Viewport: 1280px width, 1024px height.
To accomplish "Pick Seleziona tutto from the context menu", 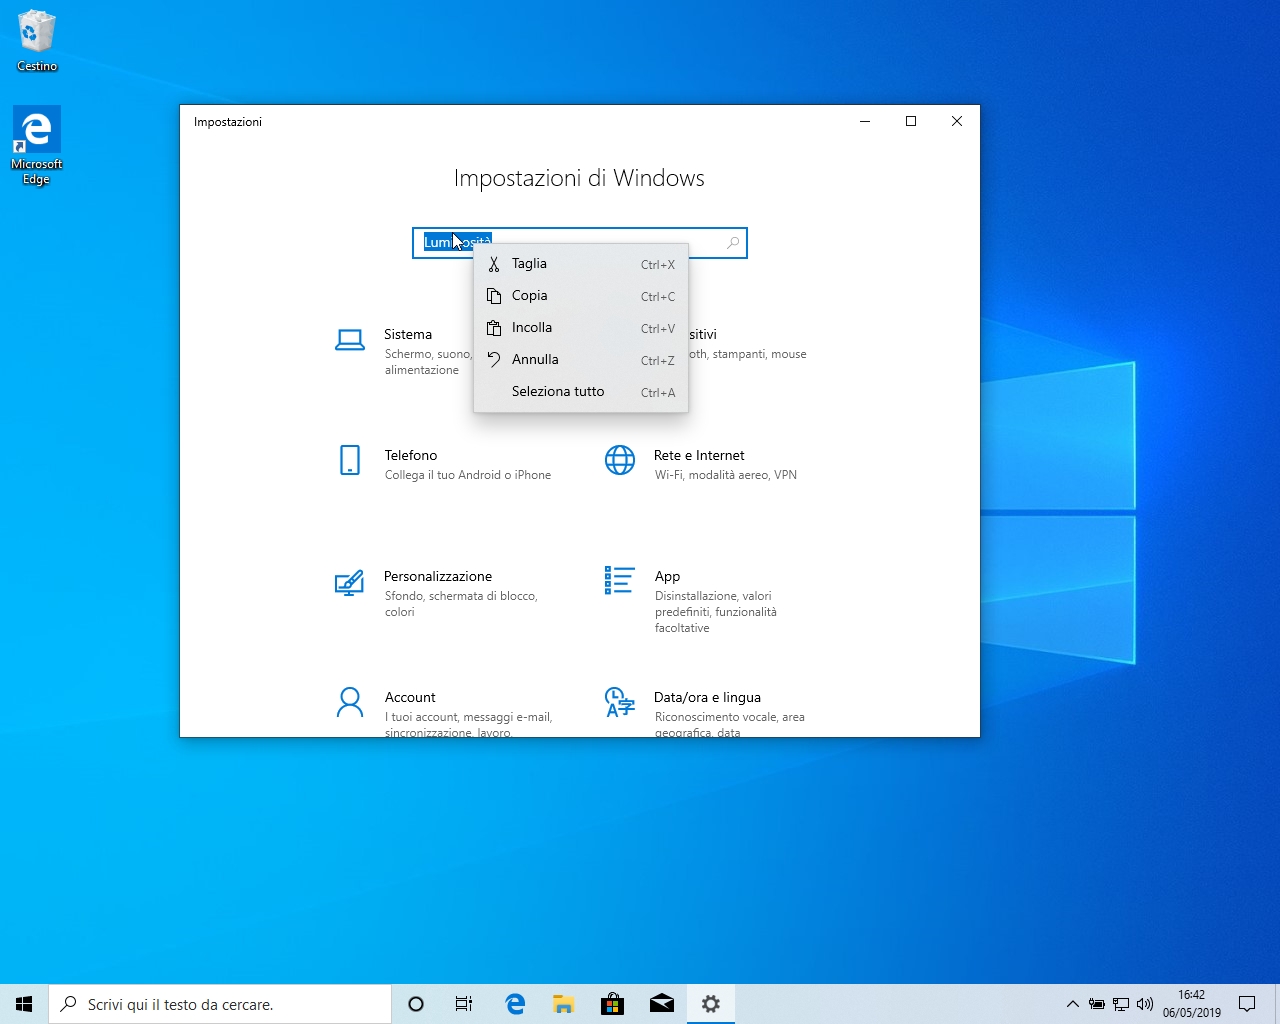I will tap(581, 392).
